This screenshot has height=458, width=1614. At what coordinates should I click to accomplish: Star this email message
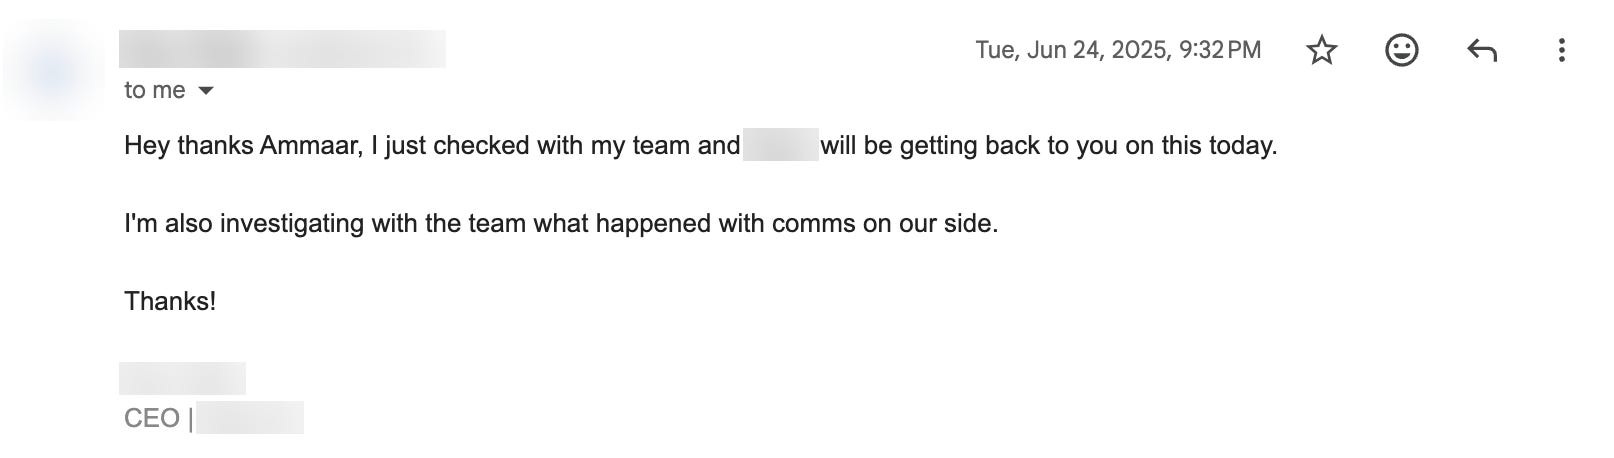click(x=1322, y=50)
